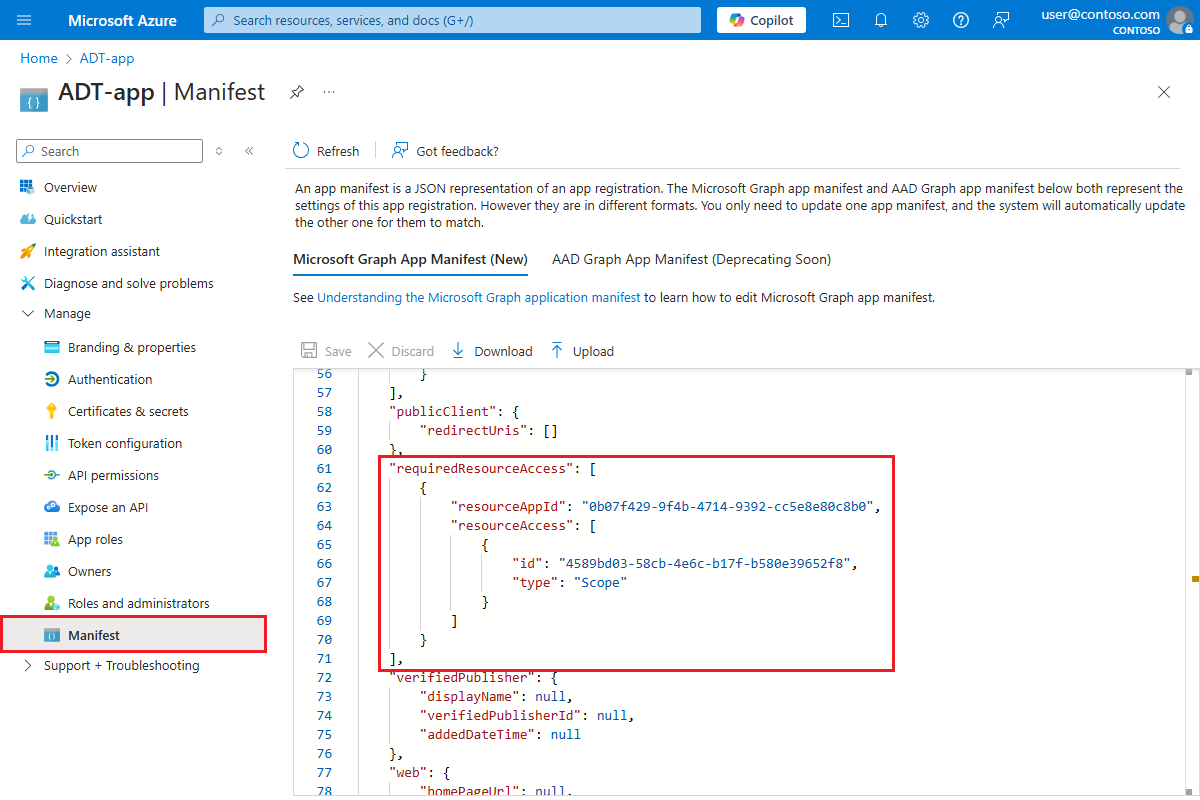
Task: Select Microsoft Graph App Manifest tab
Action: 410,259
